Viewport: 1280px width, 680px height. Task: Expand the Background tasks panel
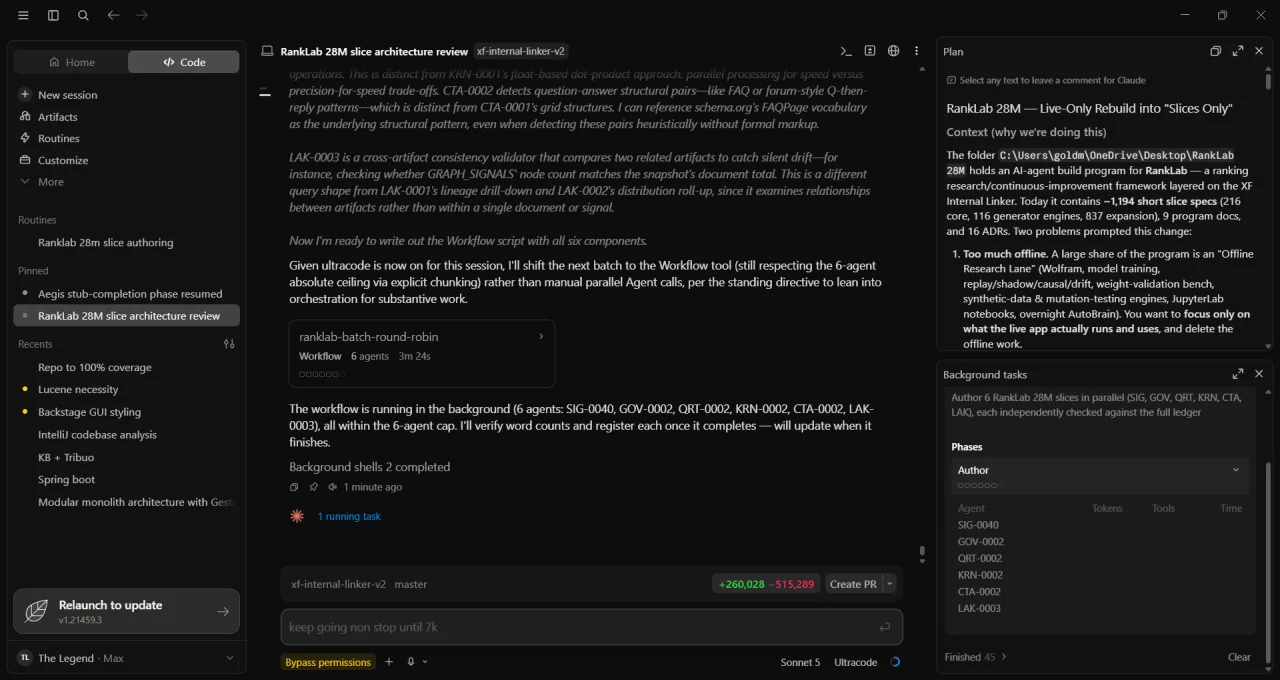(x=1238, y=374)
